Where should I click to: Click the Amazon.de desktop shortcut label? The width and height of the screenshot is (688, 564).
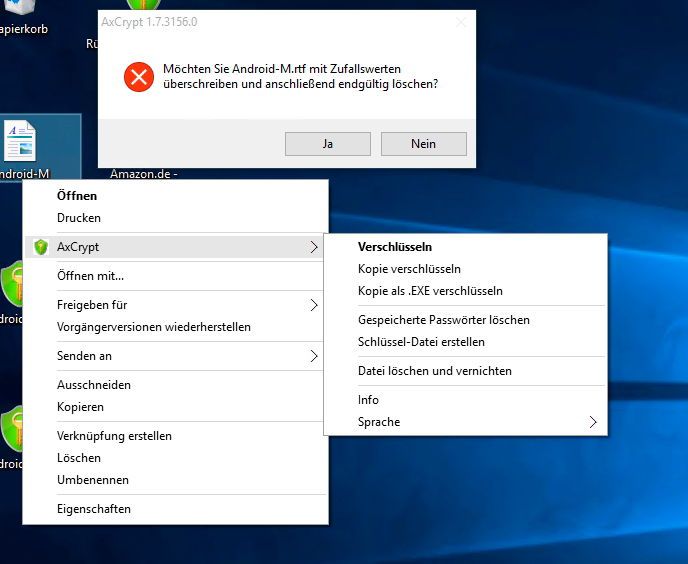[144, 174]
